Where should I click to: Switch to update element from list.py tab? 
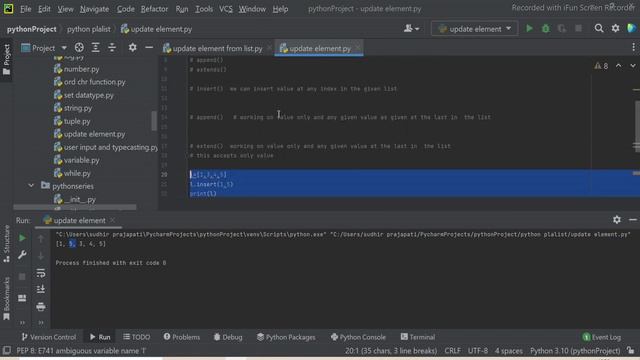coord(213,48)
